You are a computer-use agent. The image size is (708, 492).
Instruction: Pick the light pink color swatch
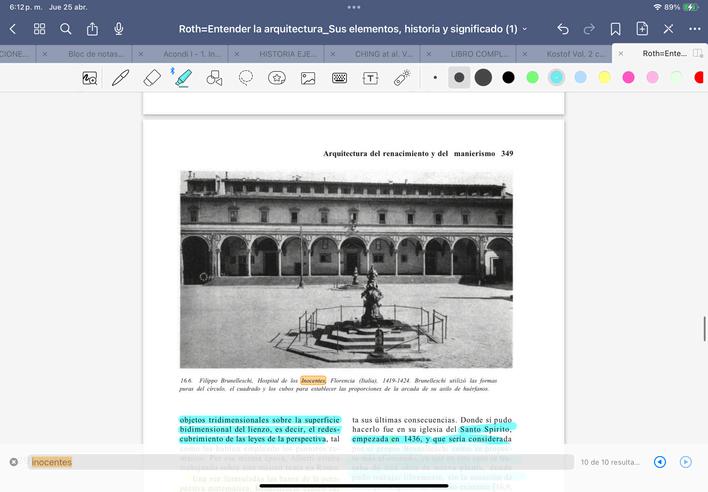[x=652, y=78]
